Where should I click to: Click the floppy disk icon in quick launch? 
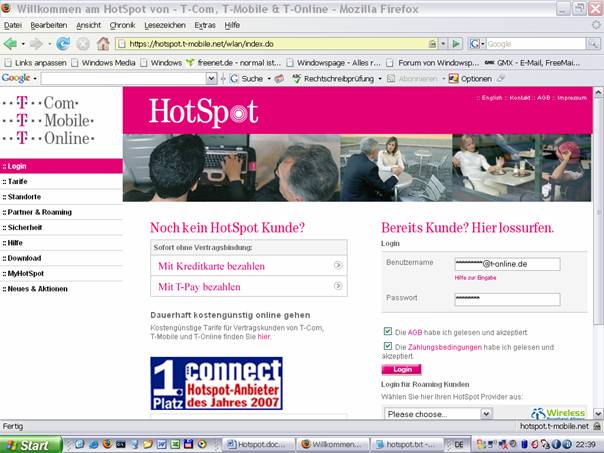[188, 444]
